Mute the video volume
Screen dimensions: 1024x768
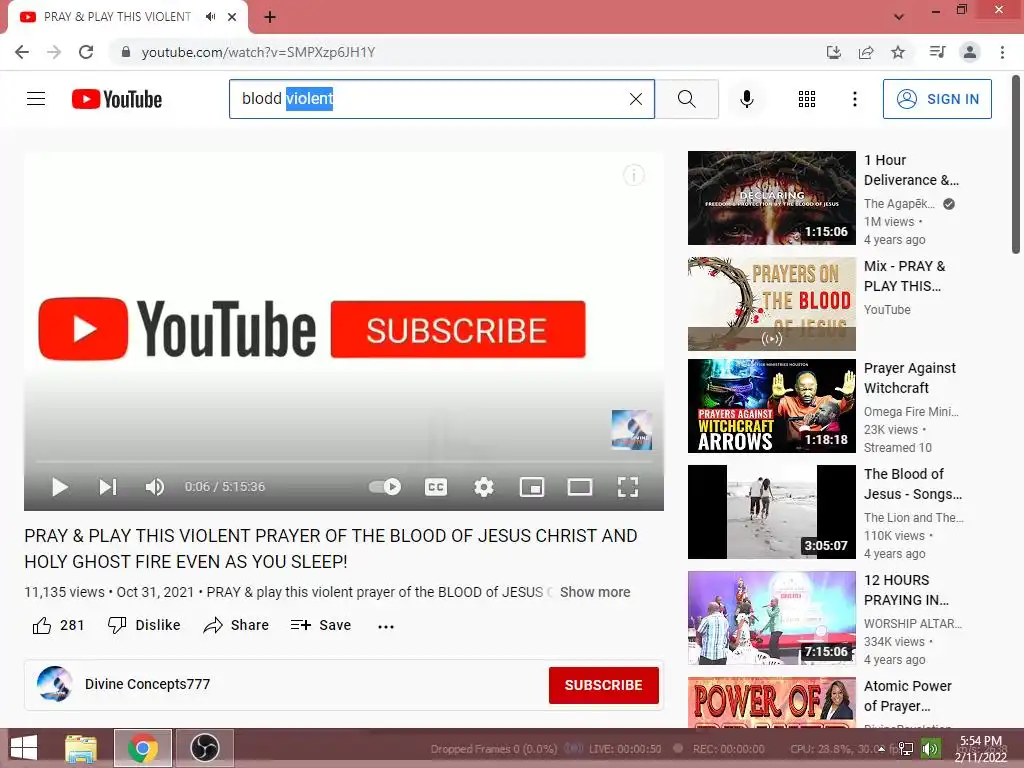155,487
